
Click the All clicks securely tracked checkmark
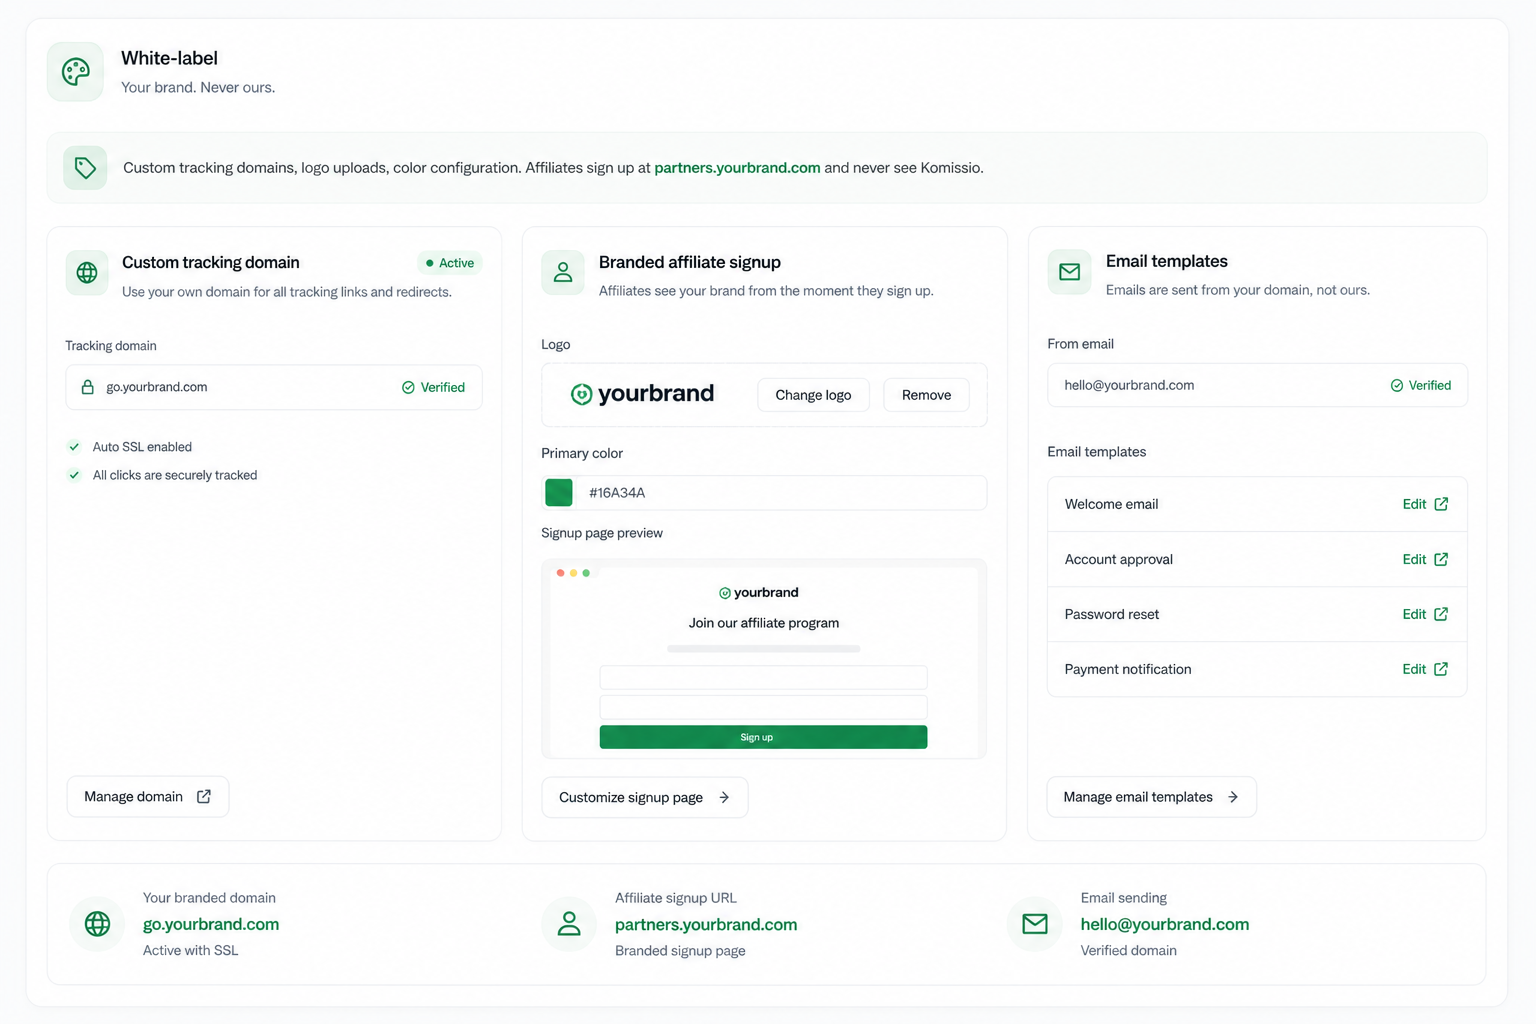74,475
